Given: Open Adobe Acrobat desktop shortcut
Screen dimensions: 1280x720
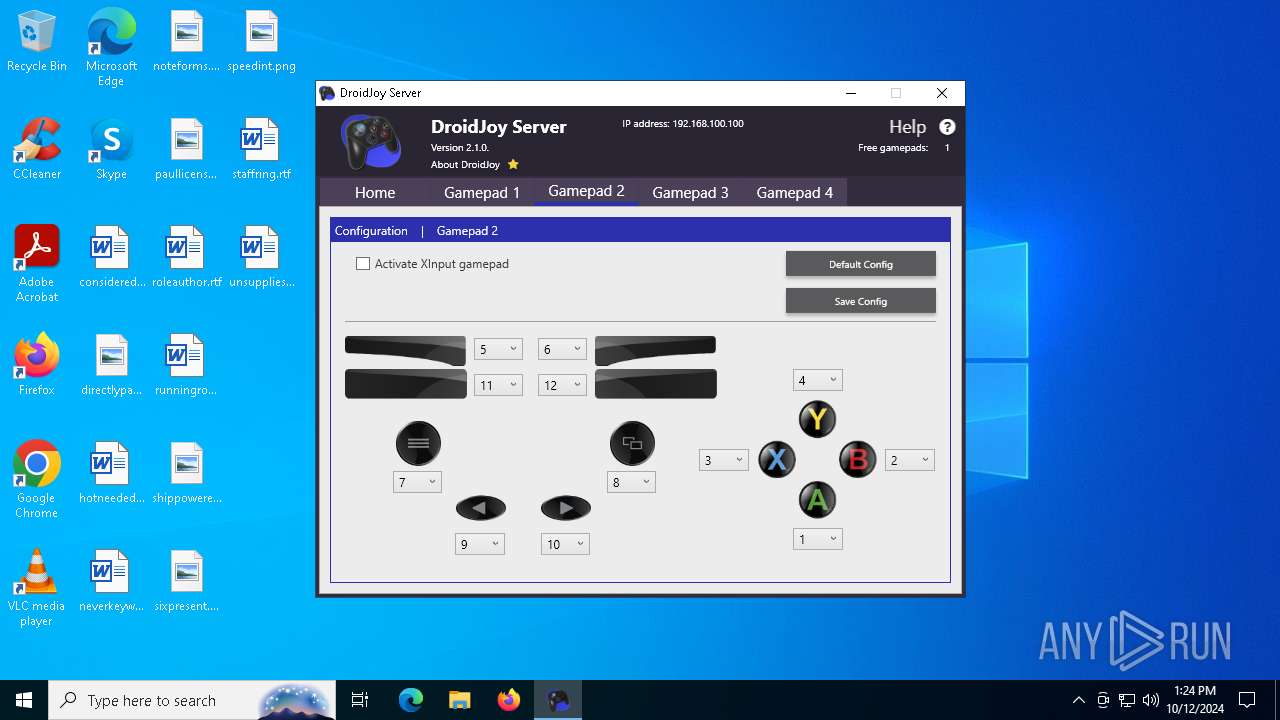Looking at the screenshot, I should (37, 264).
